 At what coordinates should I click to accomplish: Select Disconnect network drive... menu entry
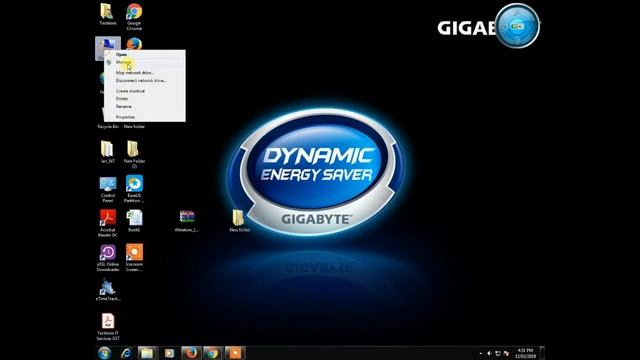pyautogui.click(x=144, y=81)
